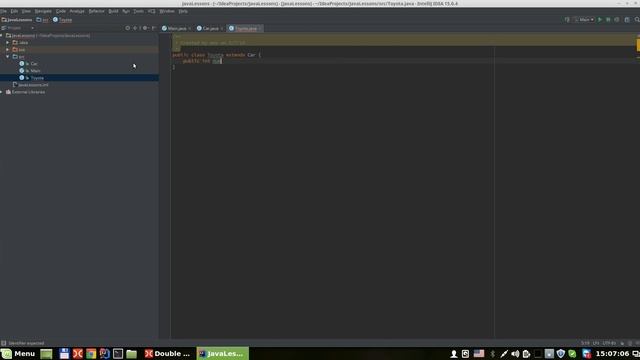Open the Files manager from the taskbar
The width and height of the screenshot is (640, 360).
pos(131,353)
